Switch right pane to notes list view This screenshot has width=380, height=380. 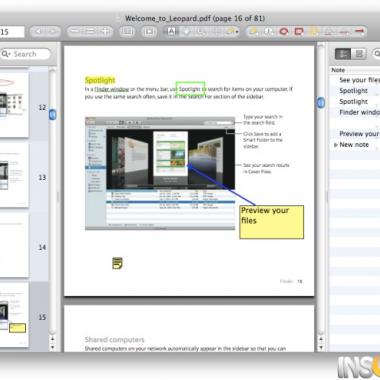click(343, 54)
